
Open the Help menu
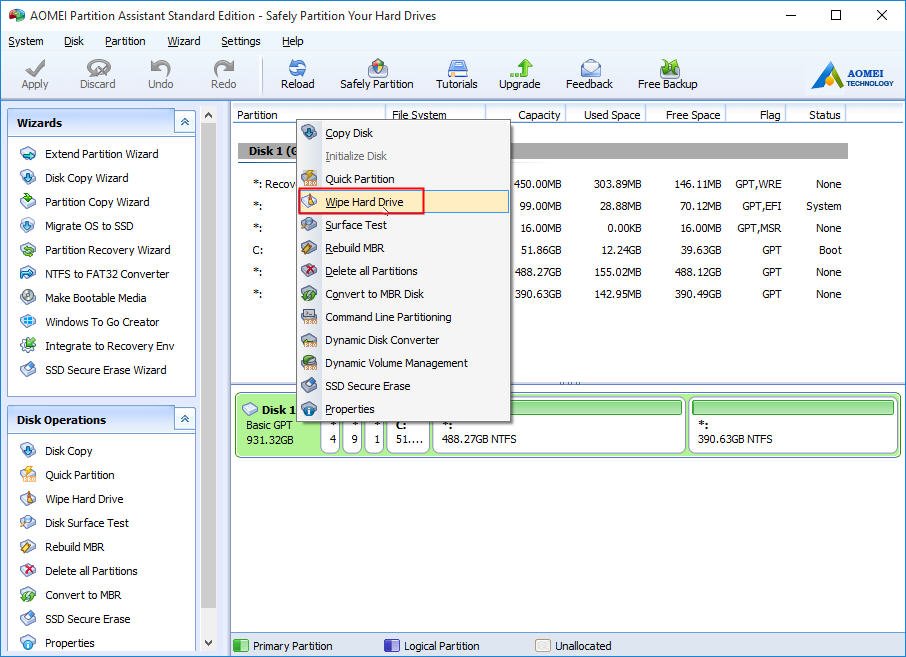pyautogui.click(x=293, y=41)
